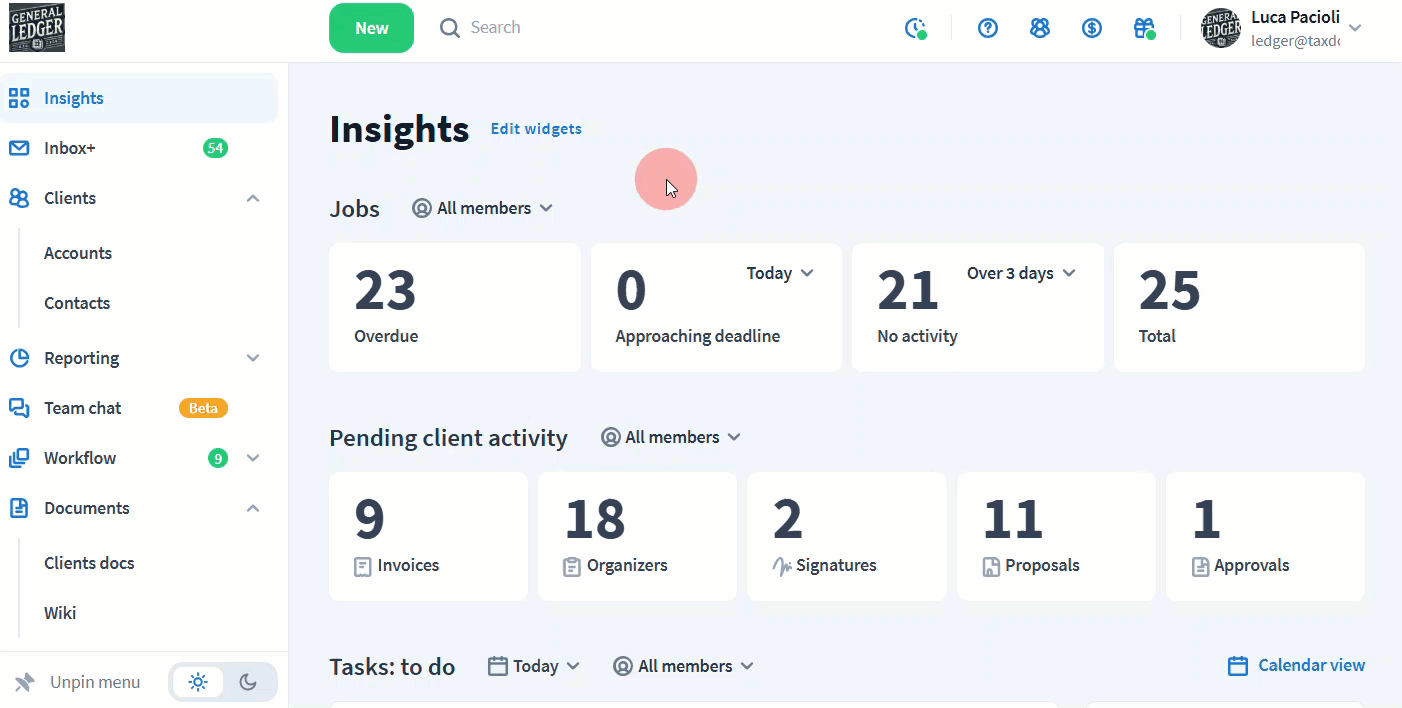Open the 23 Overdue jobs card

click(454, 307)
